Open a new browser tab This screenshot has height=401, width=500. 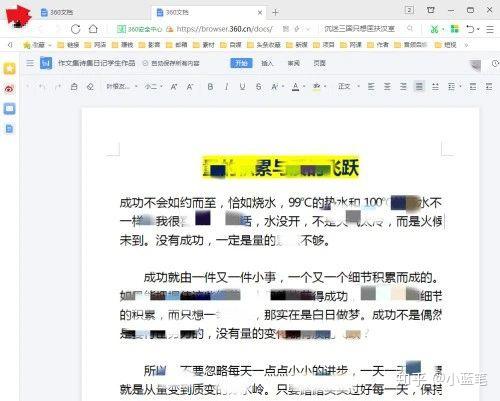pos(275,12)
